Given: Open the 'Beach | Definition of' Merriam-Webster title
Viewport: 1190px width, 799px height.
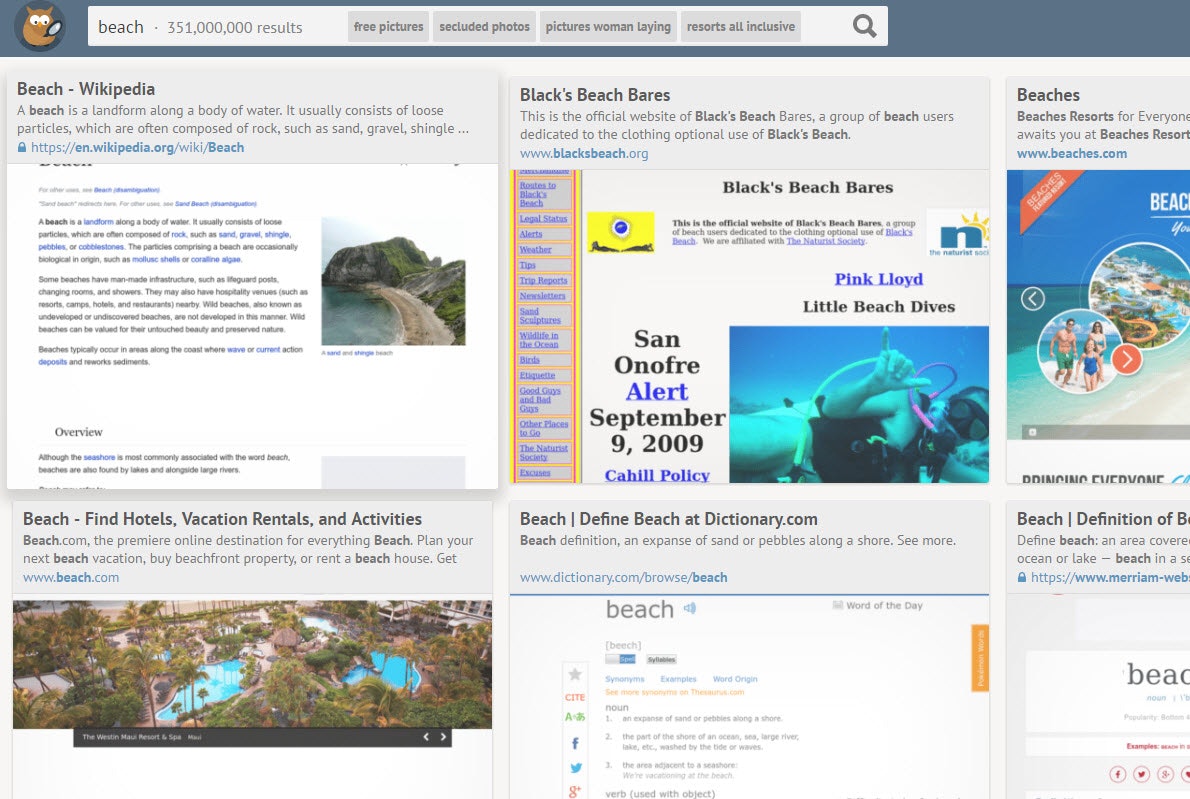Looking at the screenshot, I should click(x=1103, y=519).
